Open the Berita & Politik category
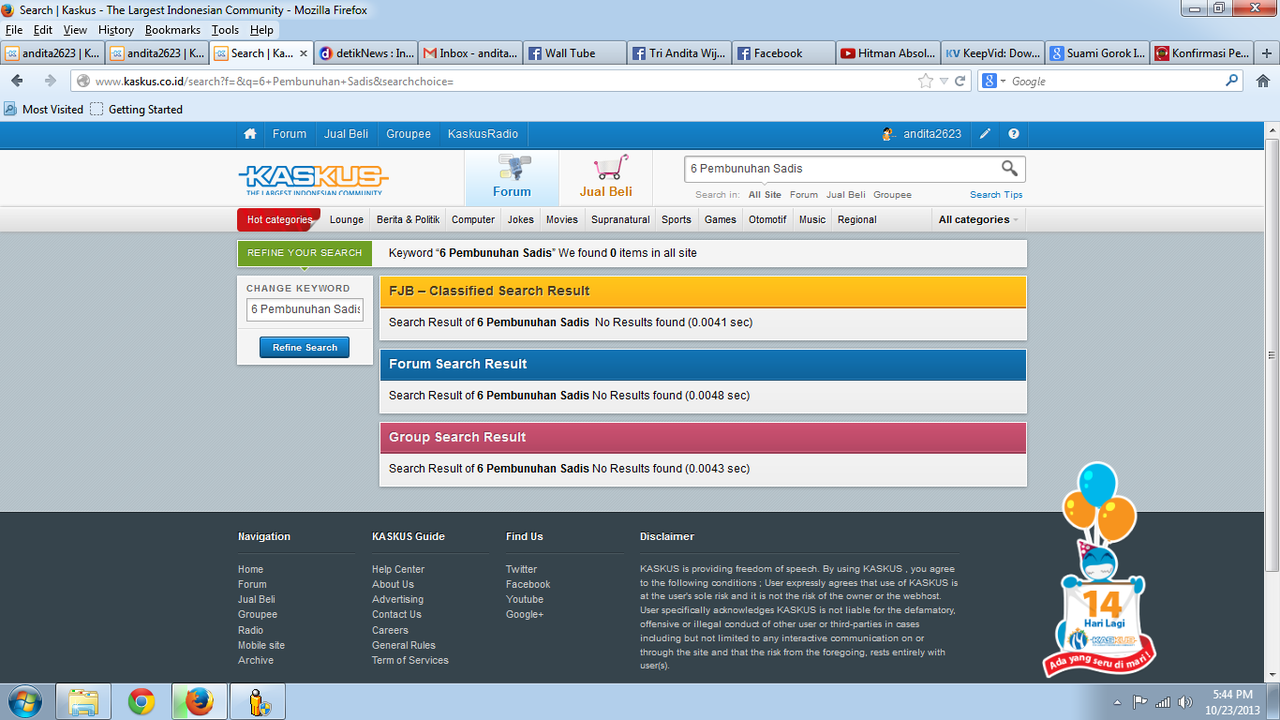The height and width of the screenshot is (720, 1280). pos(408,220)
